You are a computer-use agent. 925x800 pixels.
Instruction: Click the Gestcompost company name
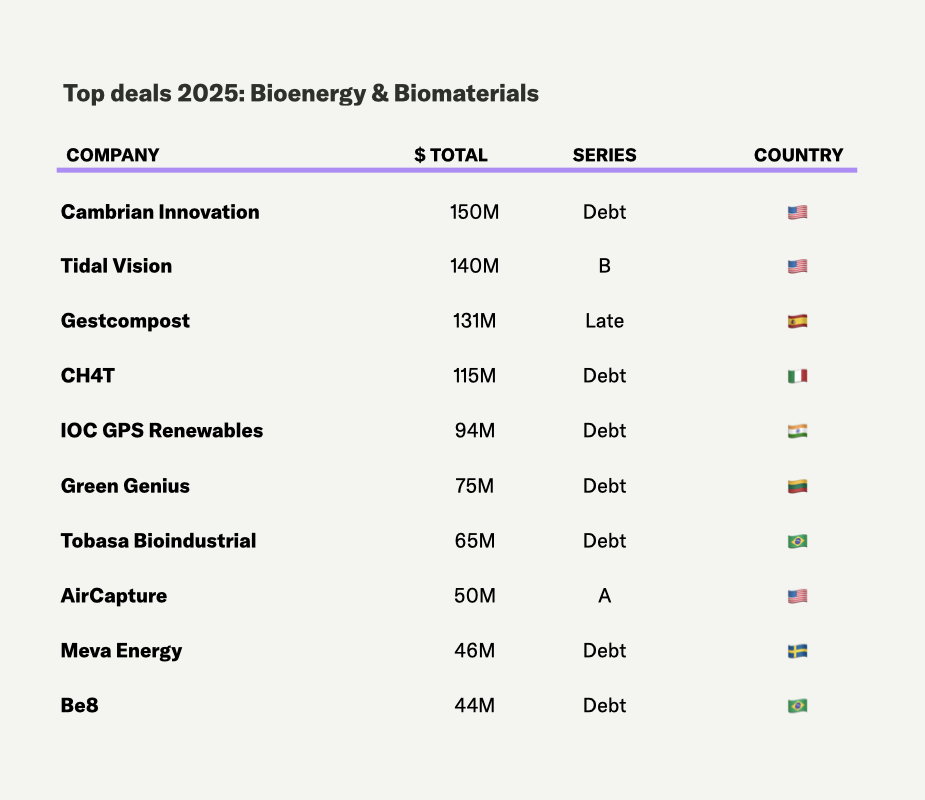tap(125, 321)
